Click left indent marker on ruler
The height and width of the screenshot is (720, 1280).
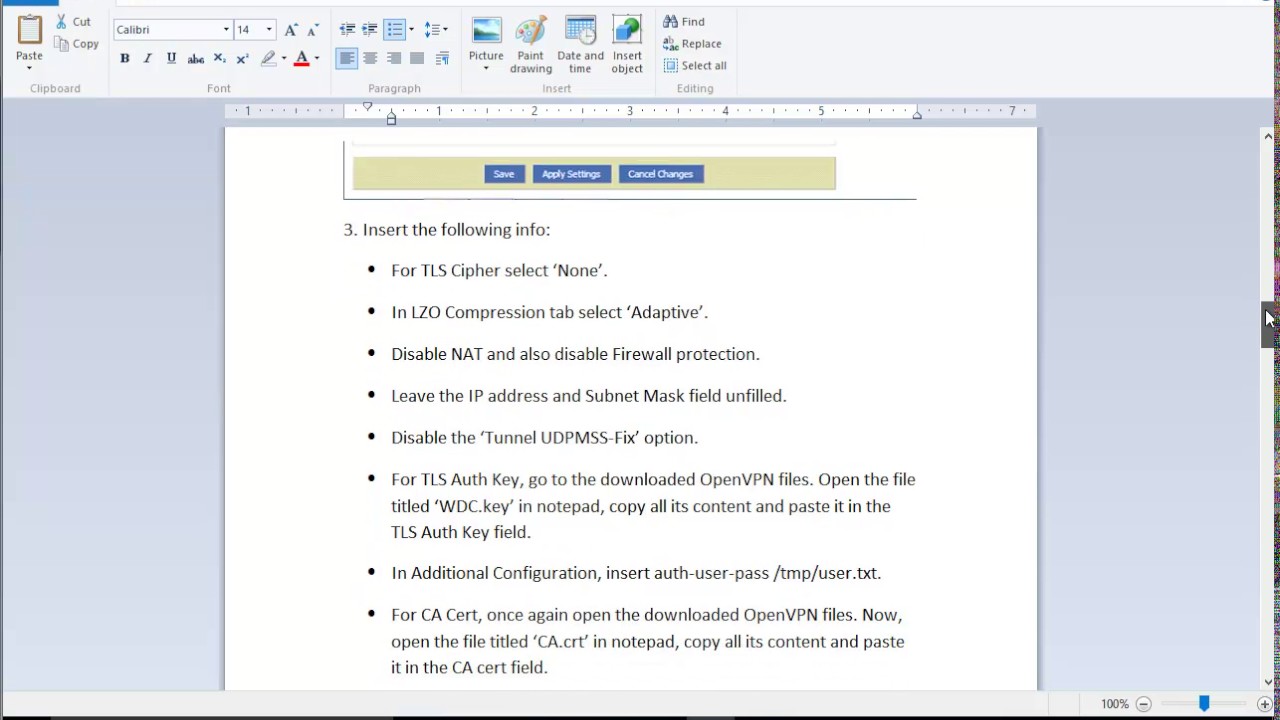[x=391, y=118]
